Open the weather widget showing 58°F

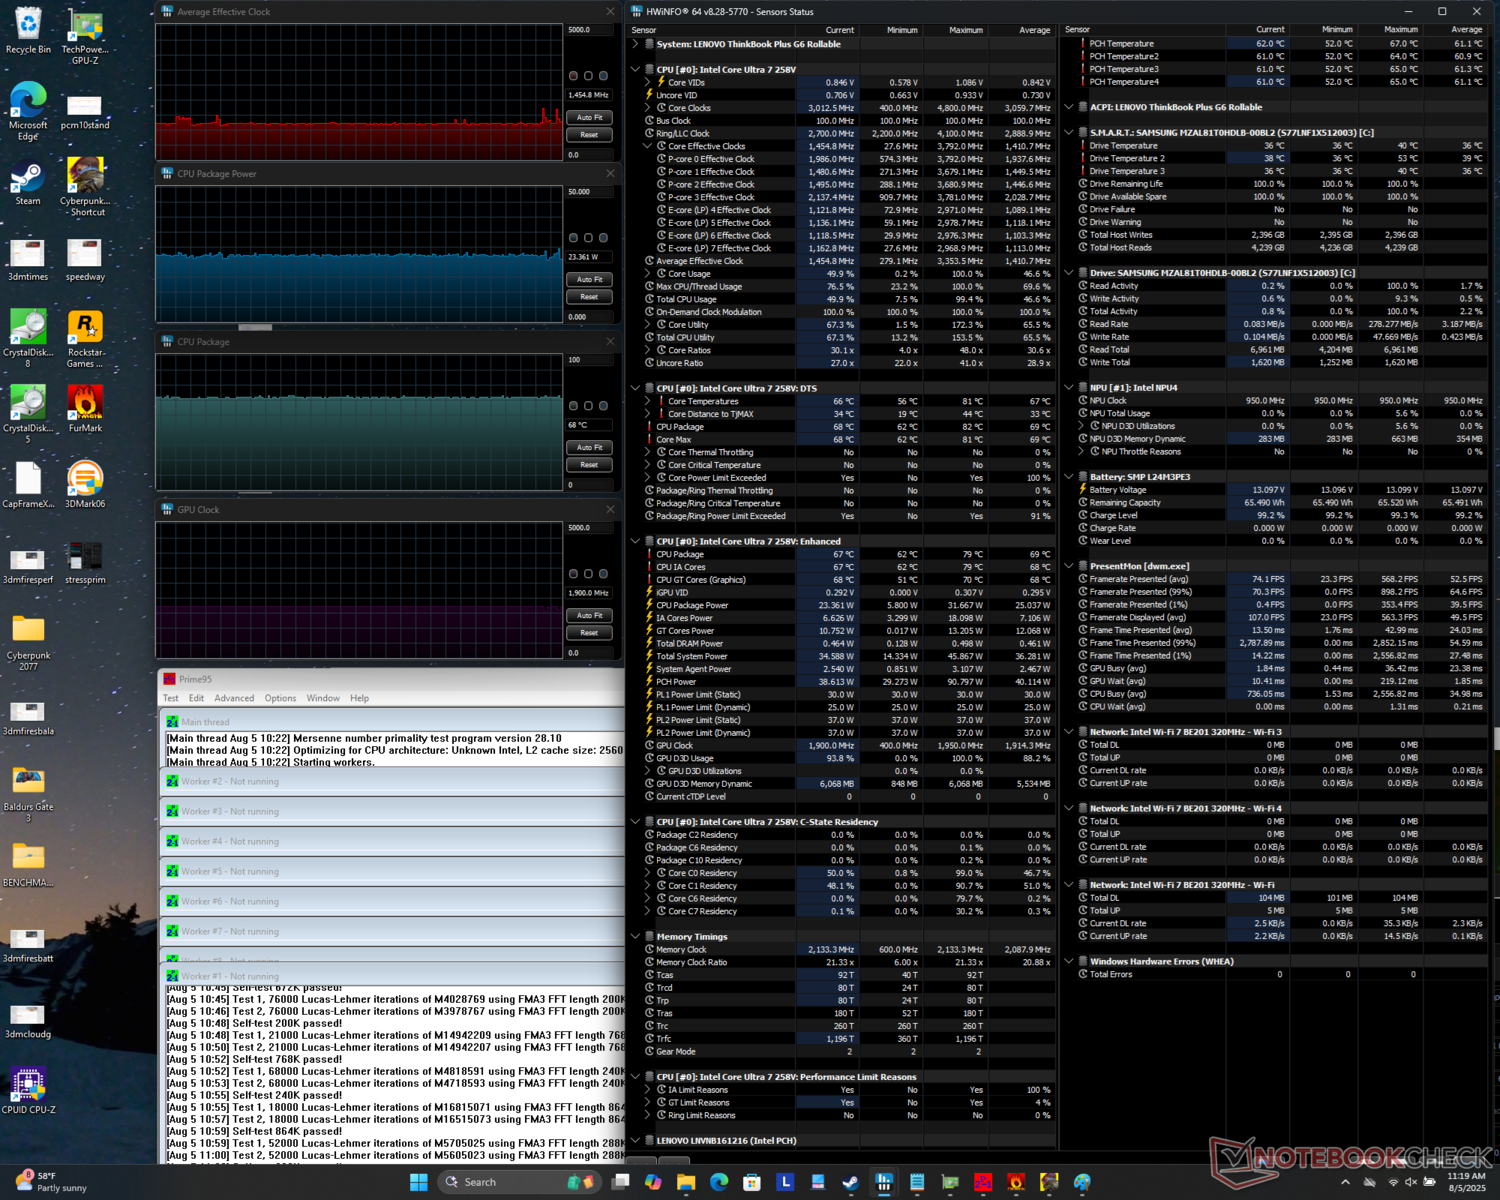(x=52, y=1182)
